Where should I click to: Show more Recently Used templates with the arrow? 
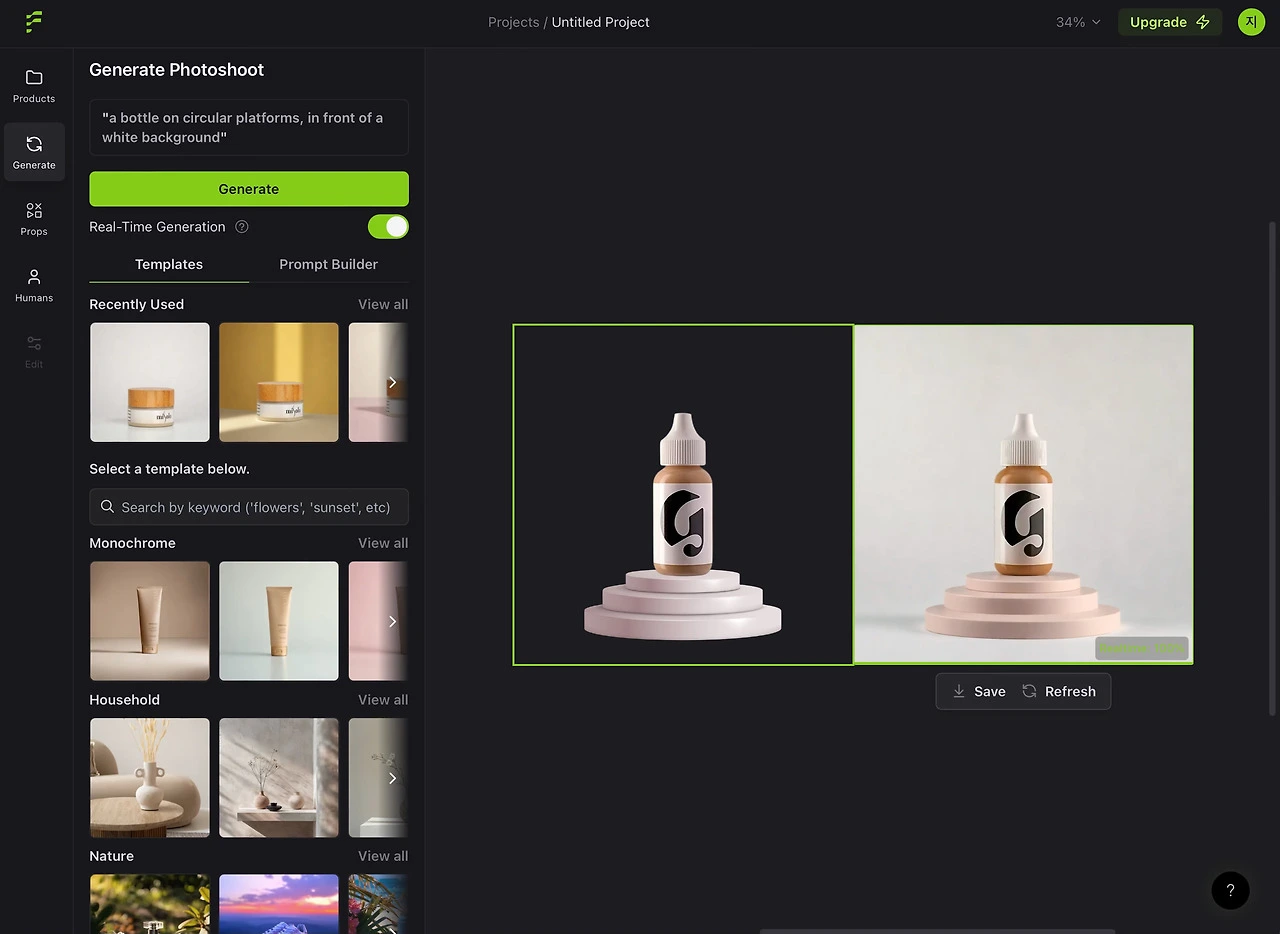(392, 382)
